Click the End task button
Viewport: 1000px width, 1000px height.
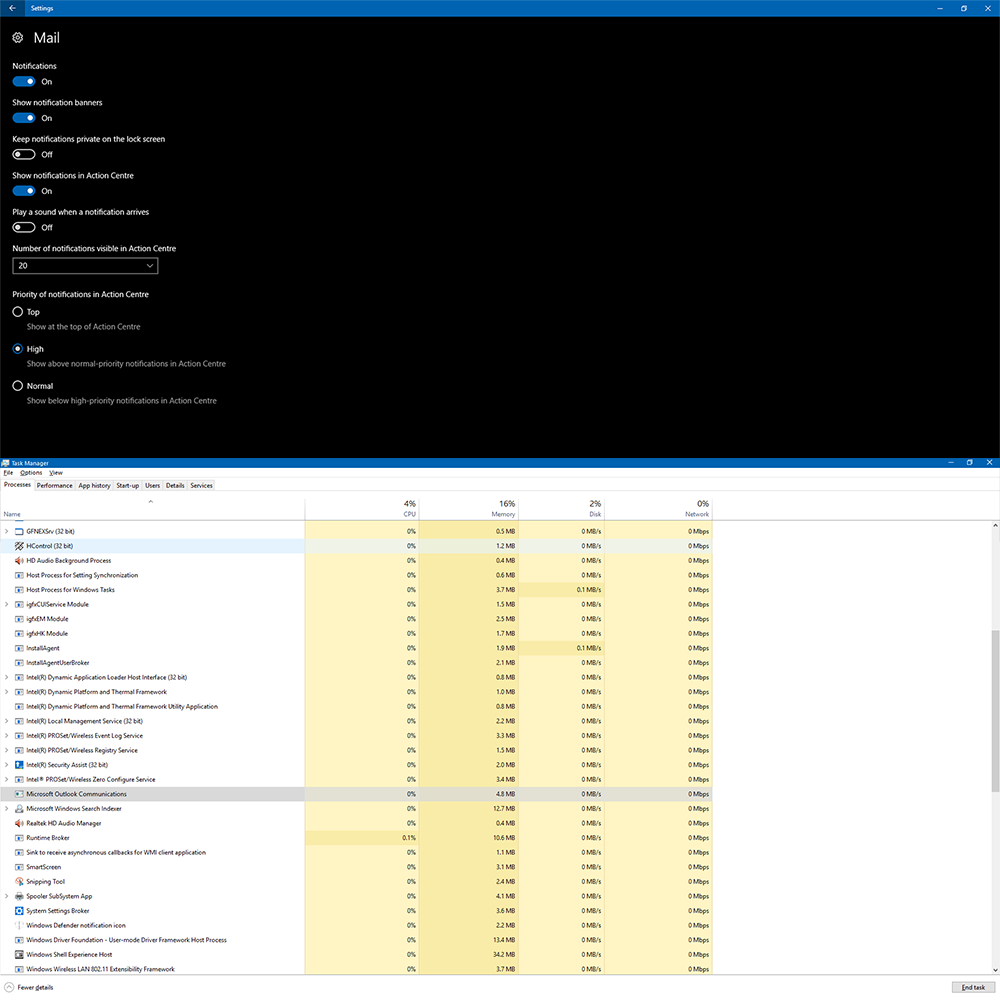973,987
